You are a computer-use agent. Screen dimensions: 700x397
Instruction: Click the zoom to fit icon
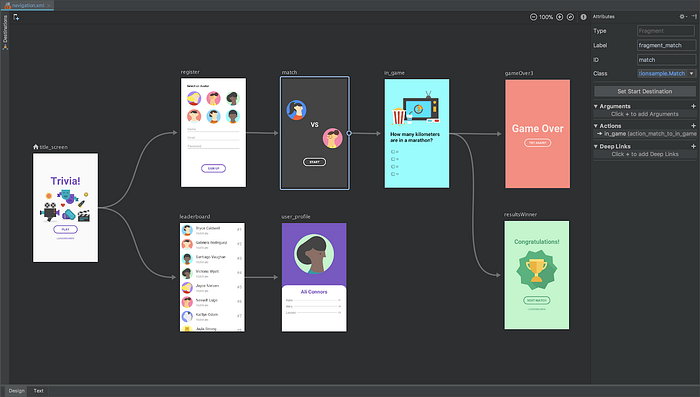pos(570,17)
